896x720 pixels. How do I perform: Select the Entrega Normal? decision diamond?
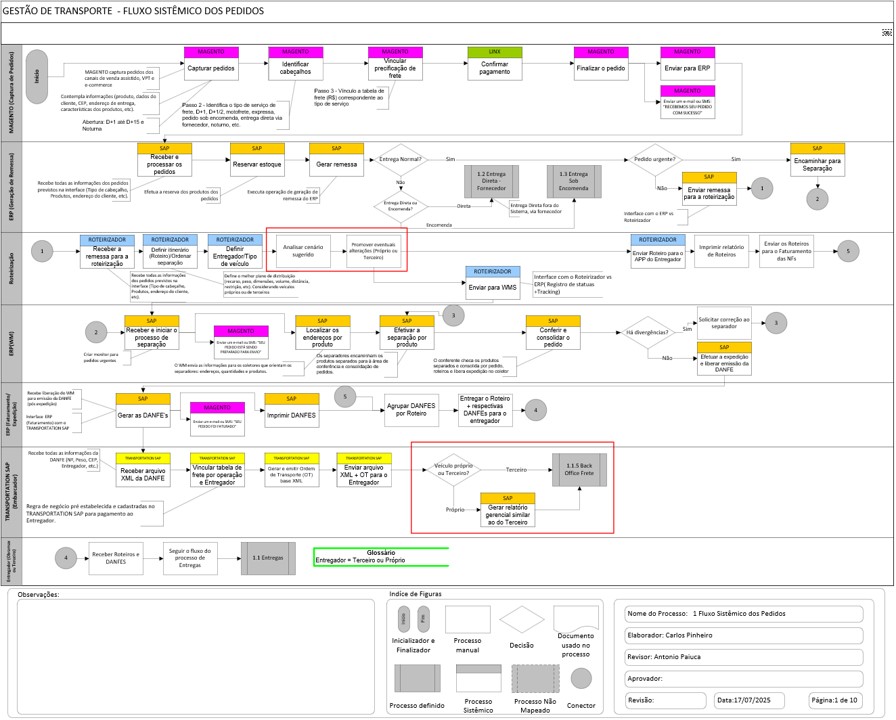pyautogui.click(x=400, y=159)
